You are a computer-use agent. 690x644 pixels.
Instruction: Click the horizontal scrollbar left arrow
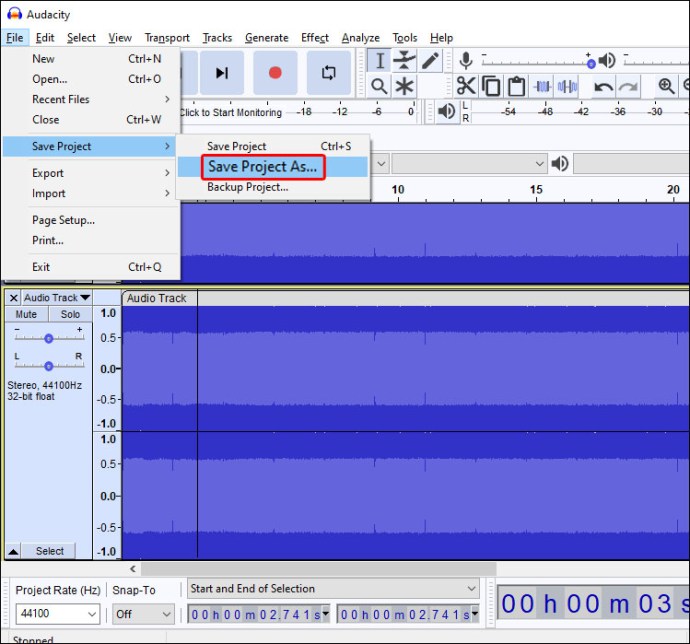click(133, 569)
